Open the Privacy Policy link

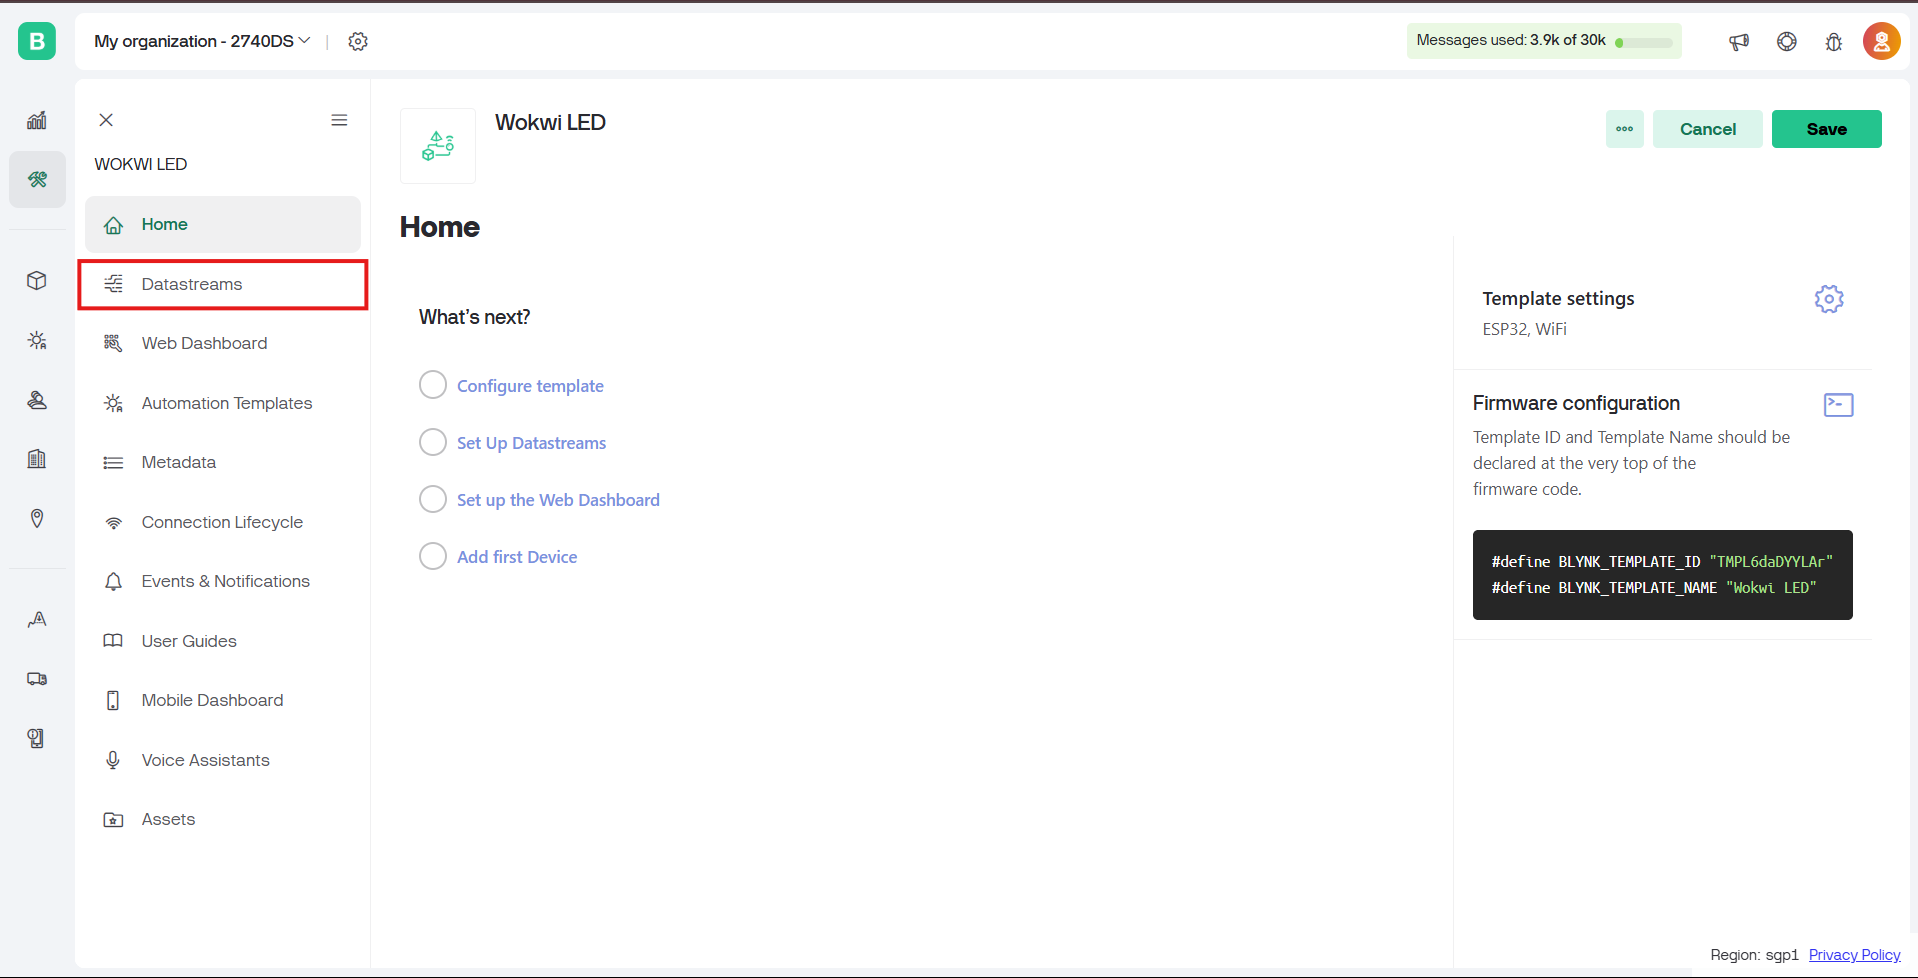click(x=1854, y=955)
